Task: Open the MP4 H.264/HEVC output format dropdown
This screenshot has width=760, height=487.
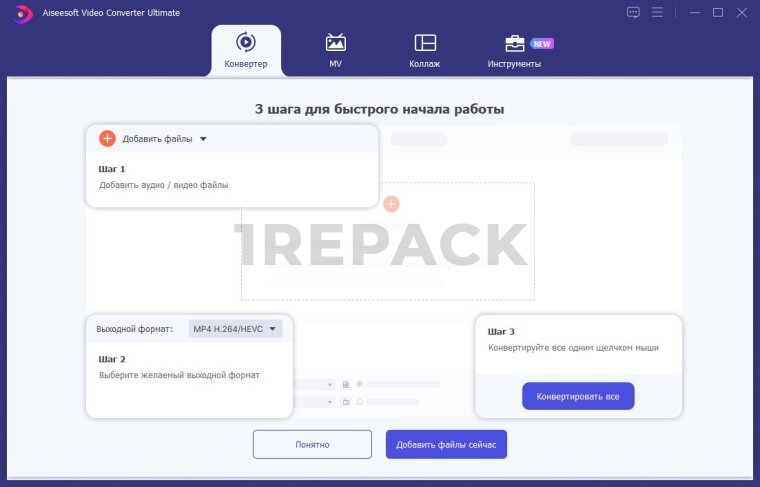Action: point(236,328)
